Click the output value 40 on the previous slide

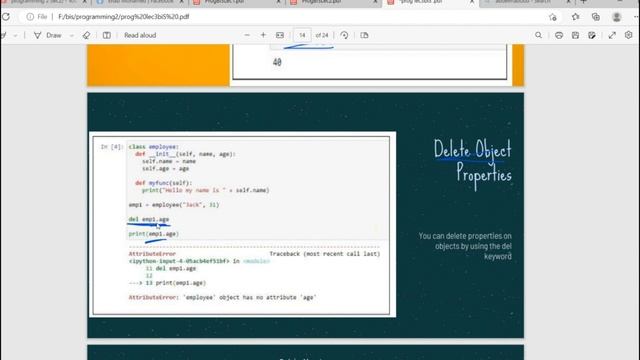pos(277,62)
